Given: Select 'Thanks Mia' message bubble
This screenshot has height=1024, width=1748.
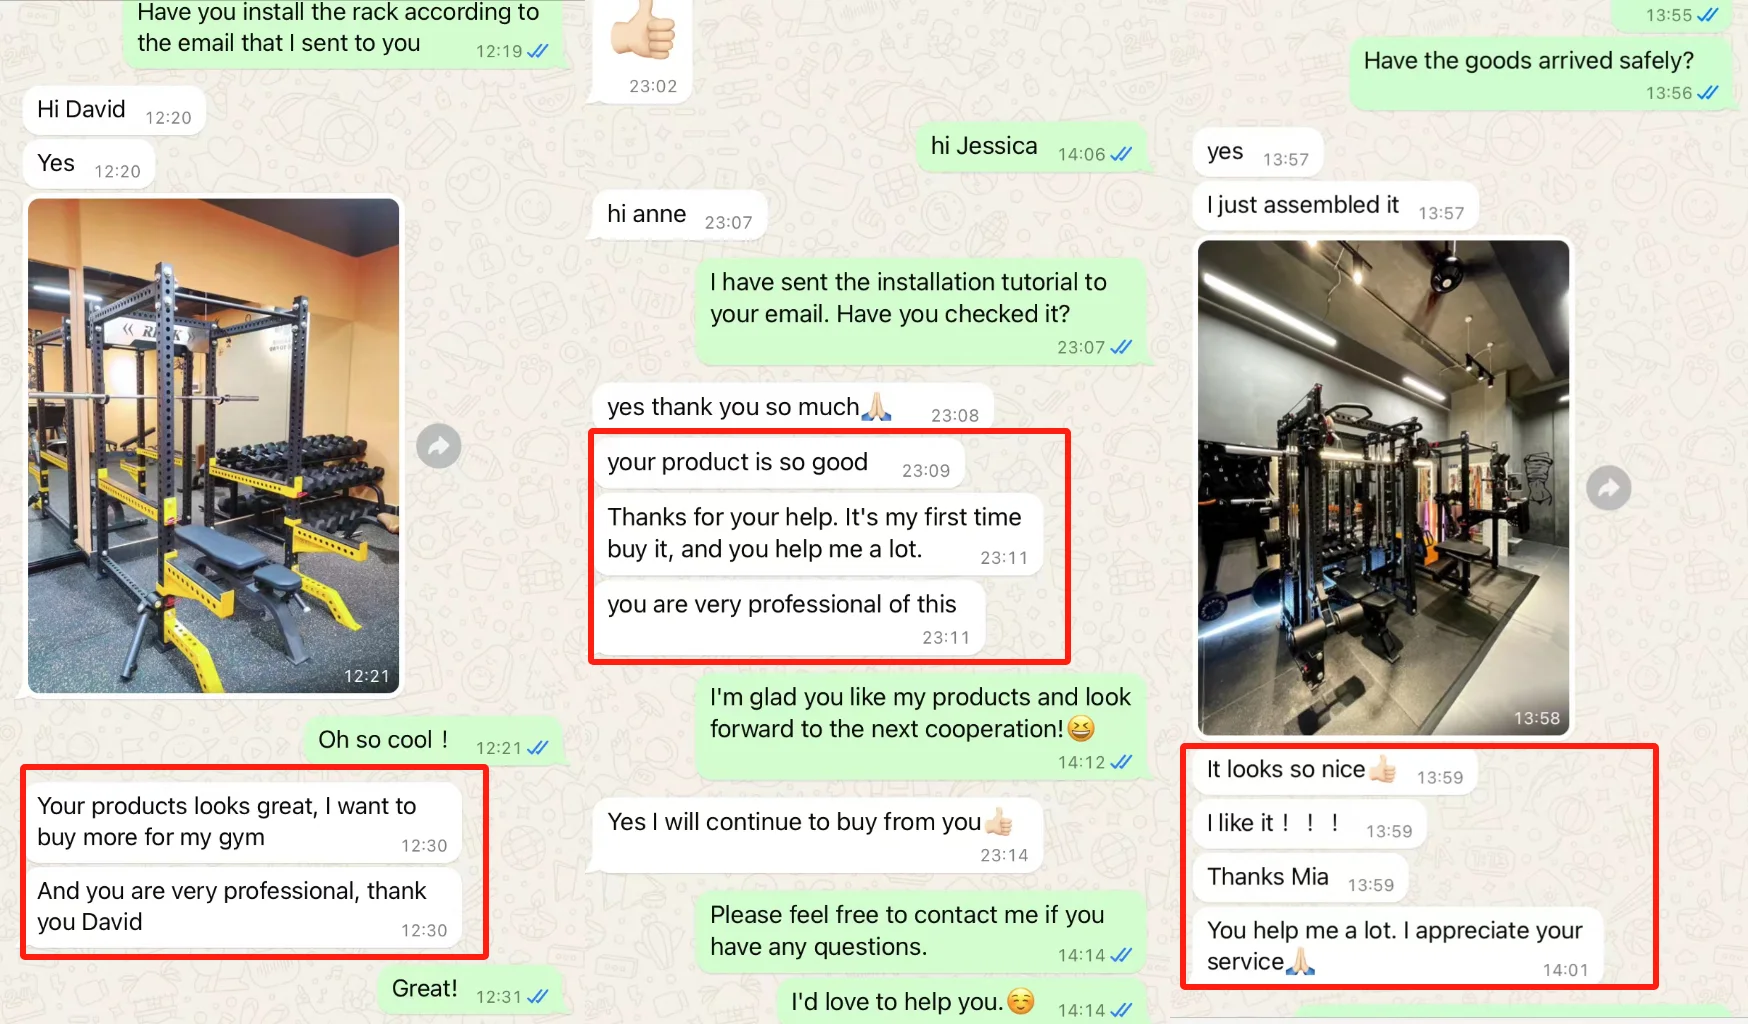Looking at the screenshot, I should [1300, 878].
